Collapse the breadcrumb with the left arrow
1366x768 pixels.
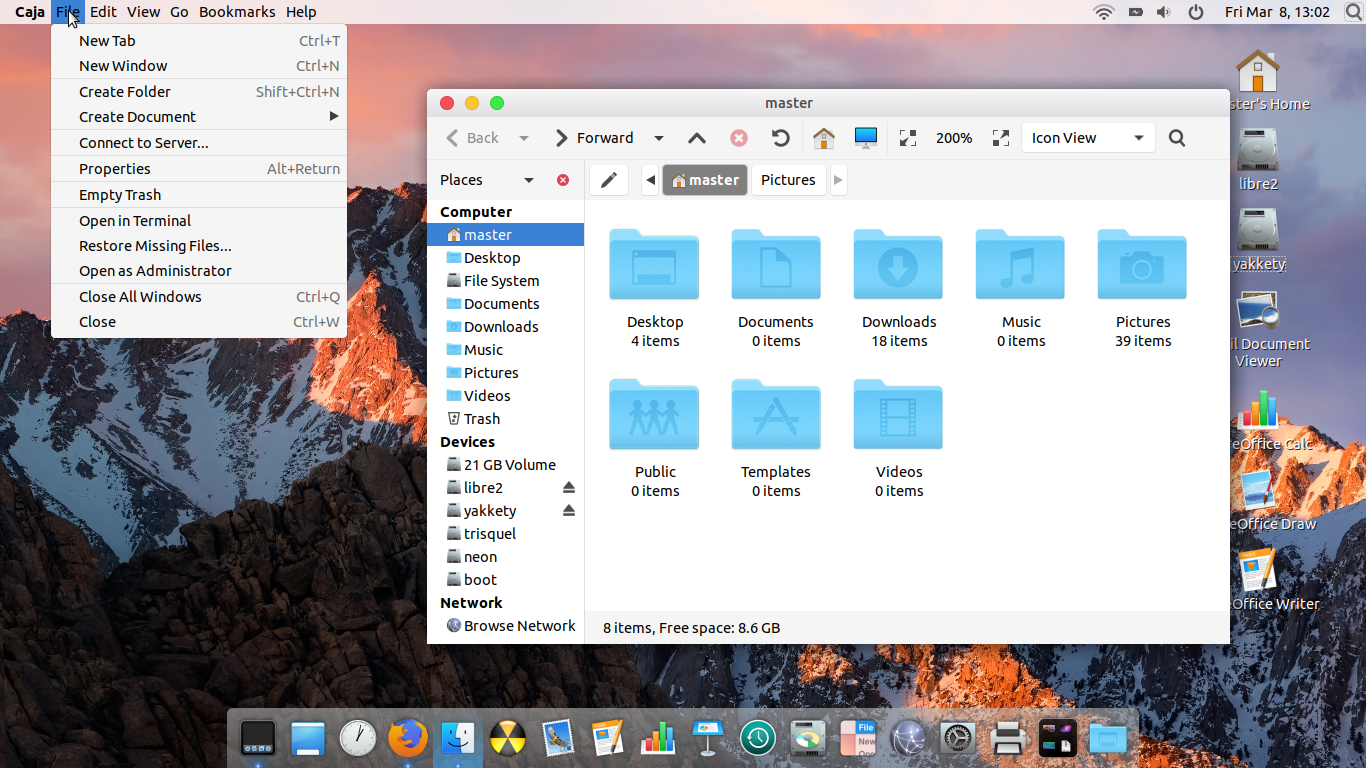tap(650, 180)
